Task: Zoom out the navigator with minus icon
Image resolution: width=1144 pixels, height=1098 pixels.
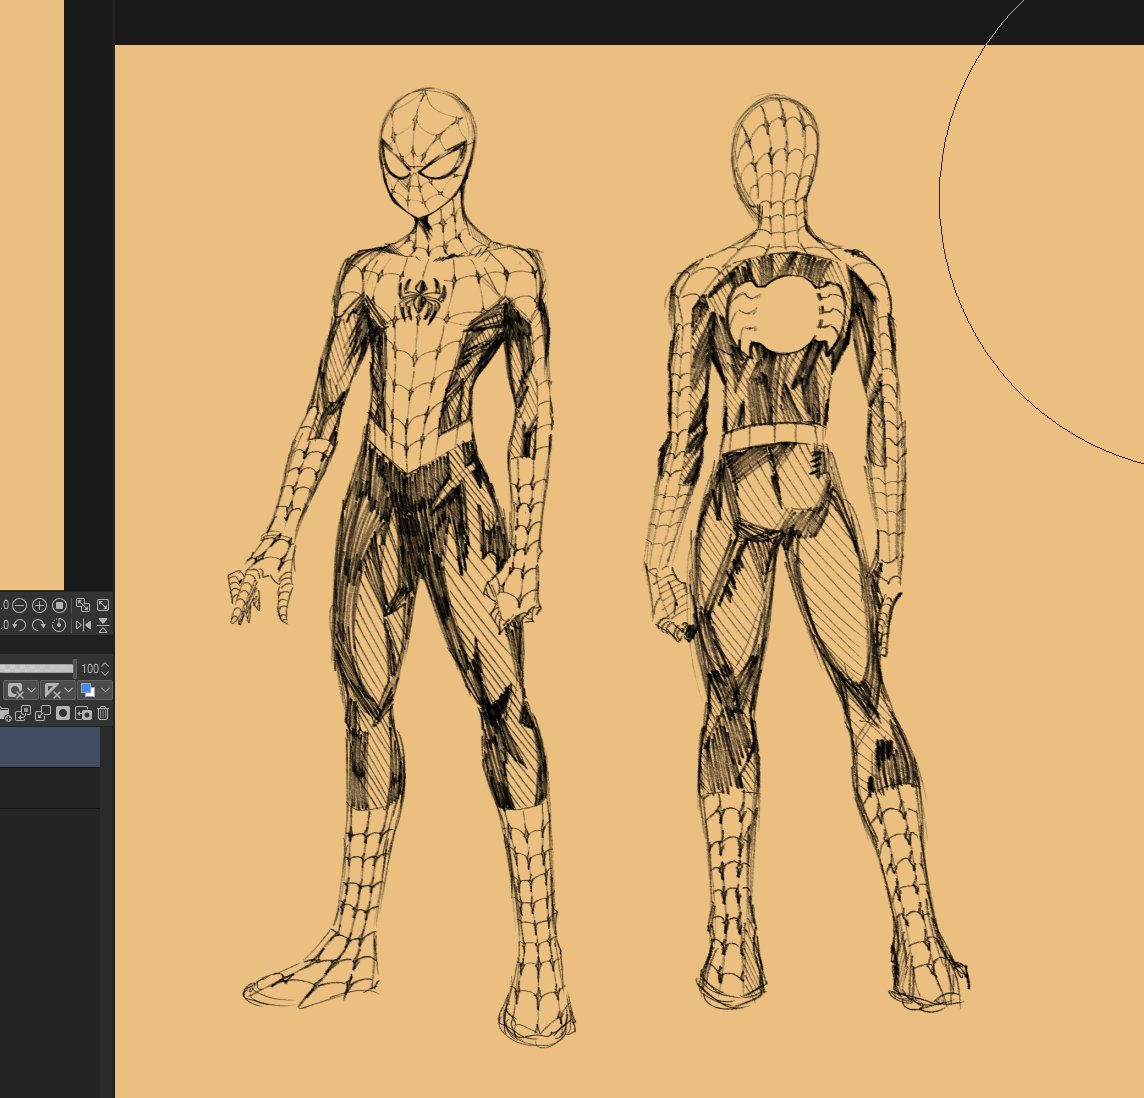Action: [20, 606]
